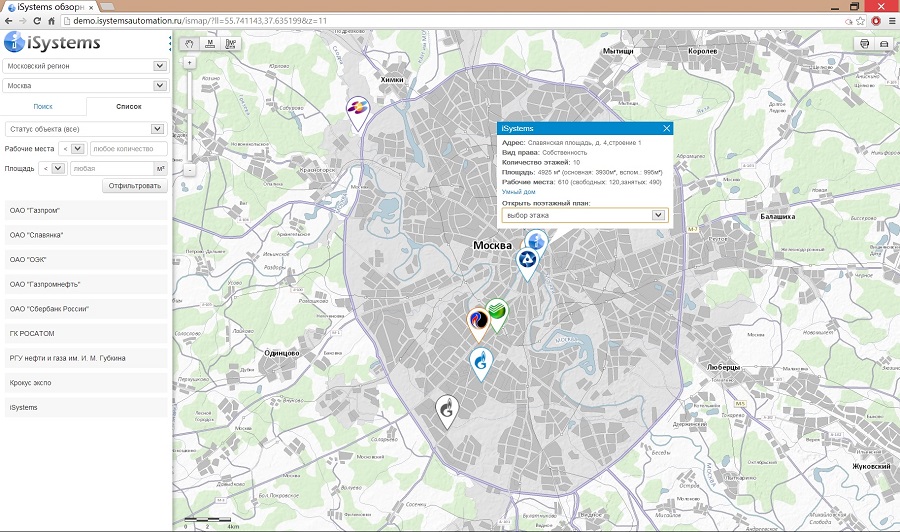
Task: Close the iSystems info popup
Action: (x=666, y=129)
